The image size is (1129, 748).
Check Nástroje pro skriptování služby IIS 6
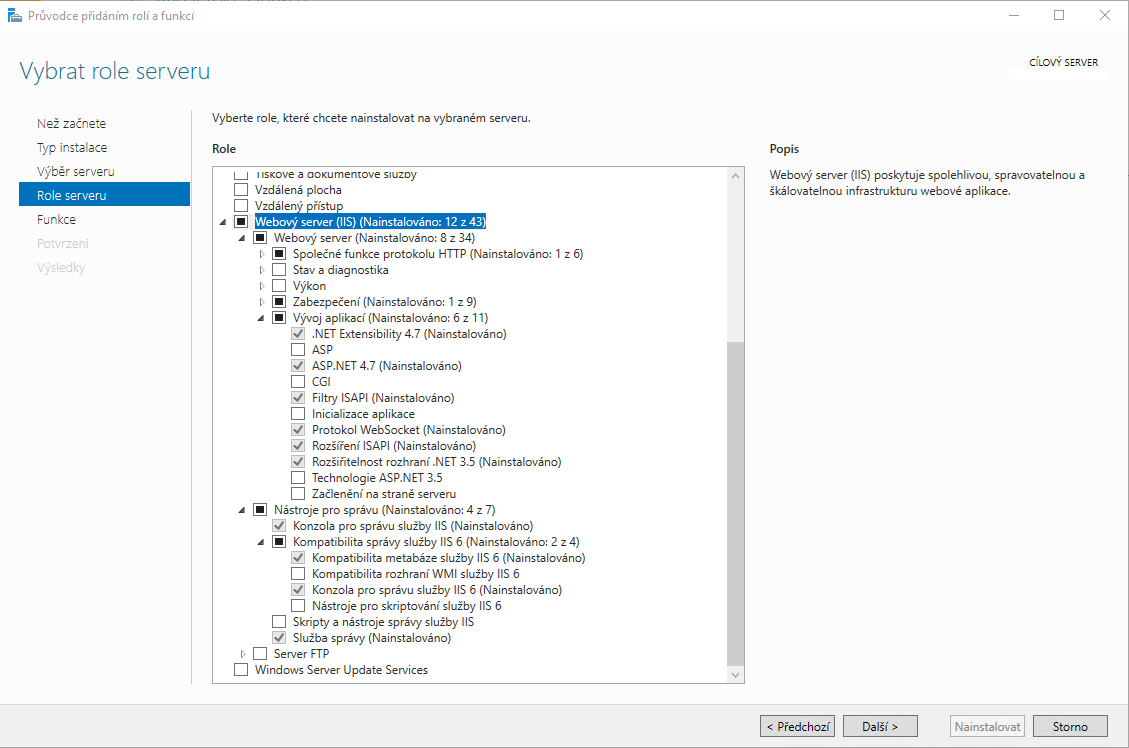tap(297, 606)
